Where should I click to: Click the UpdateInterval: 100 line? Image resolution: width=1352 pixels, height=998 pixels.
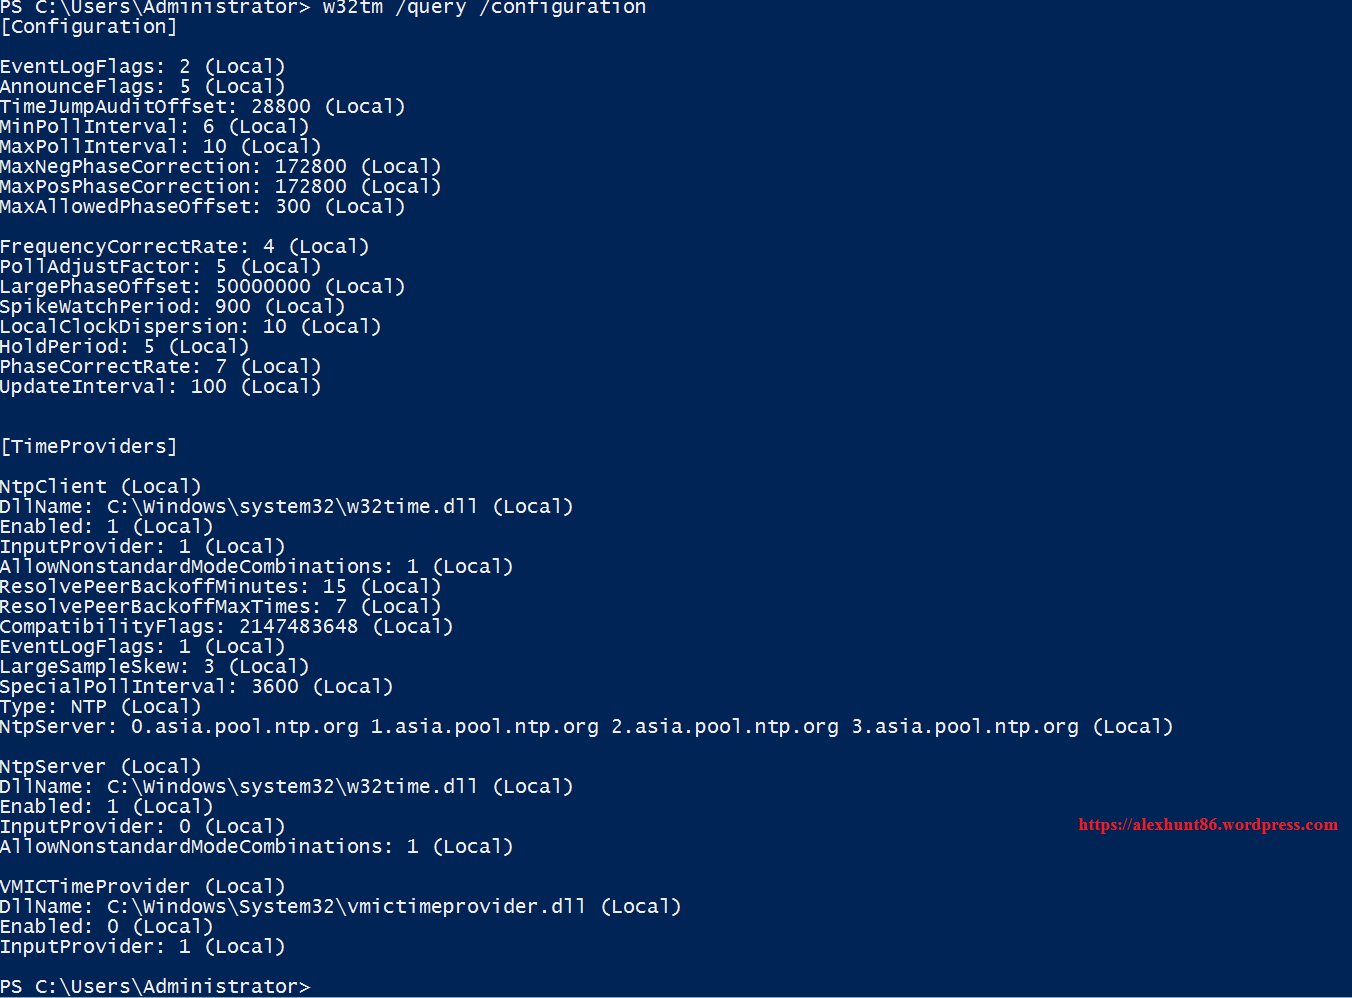click(160, 387)
